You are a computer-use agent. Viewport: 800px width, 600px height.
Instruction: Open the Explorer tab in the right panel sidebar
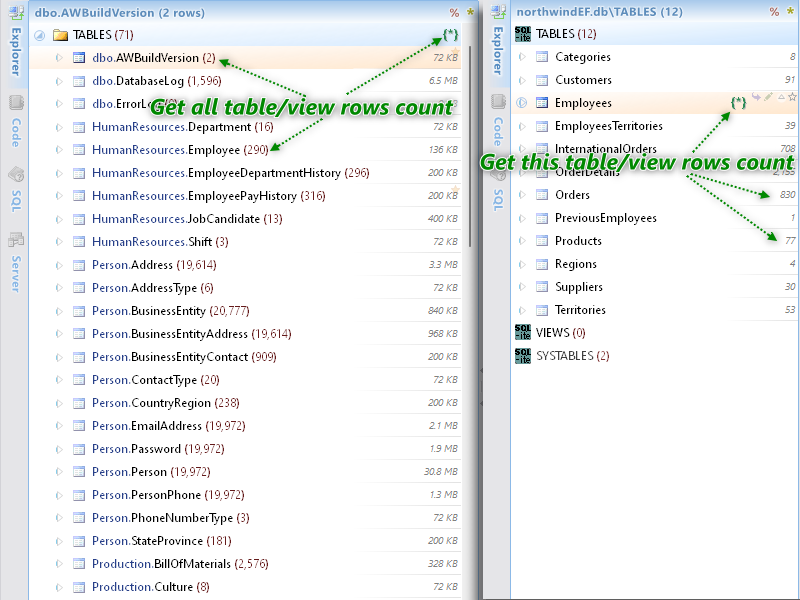pos(498,51)
